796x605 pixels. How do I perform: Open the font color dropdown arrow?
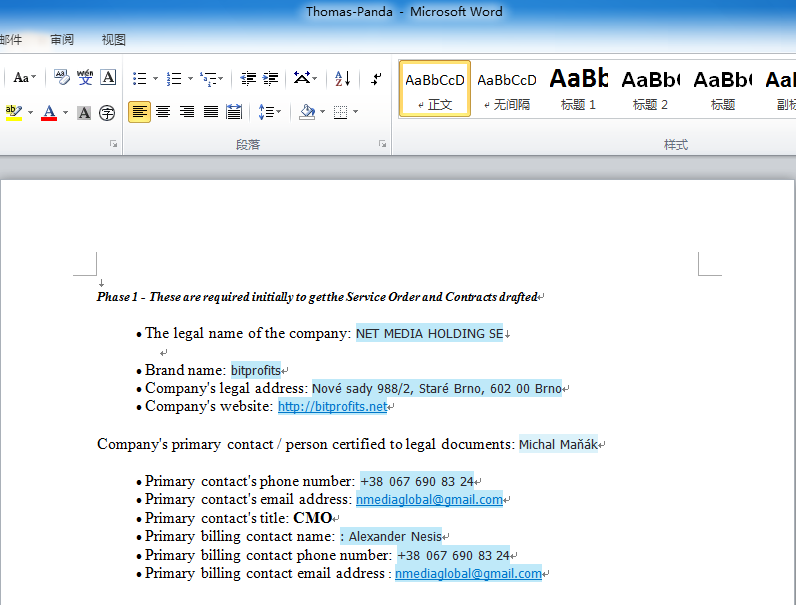point(65,112)
